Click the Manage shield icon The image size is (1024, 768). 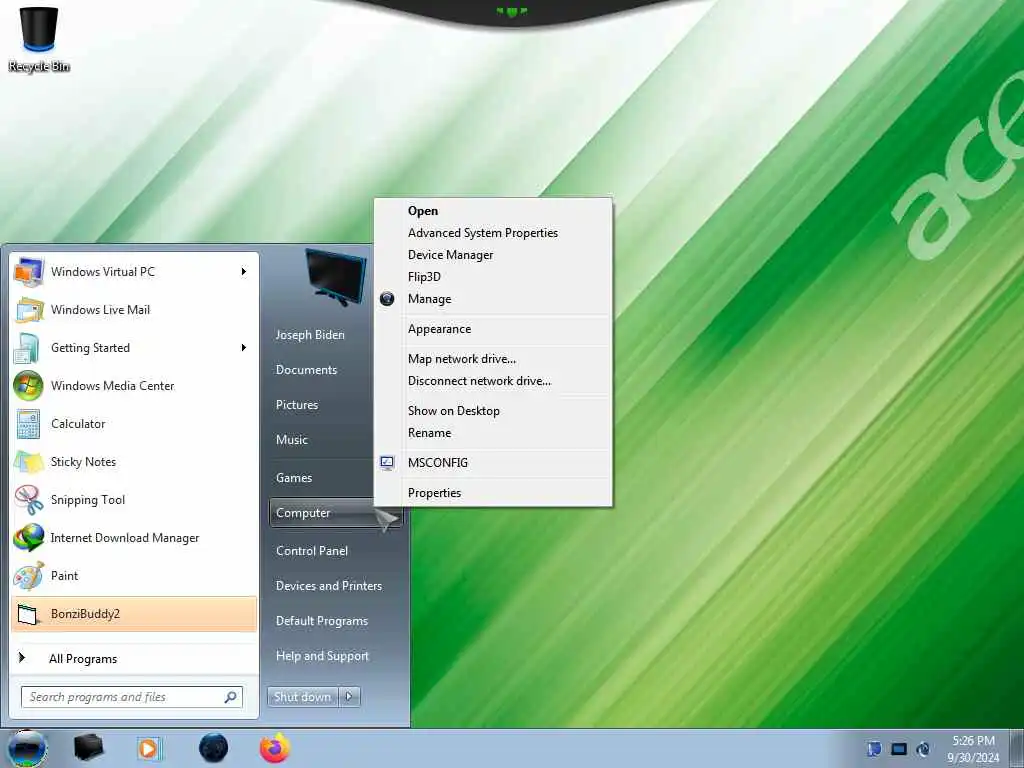(387, 299)
